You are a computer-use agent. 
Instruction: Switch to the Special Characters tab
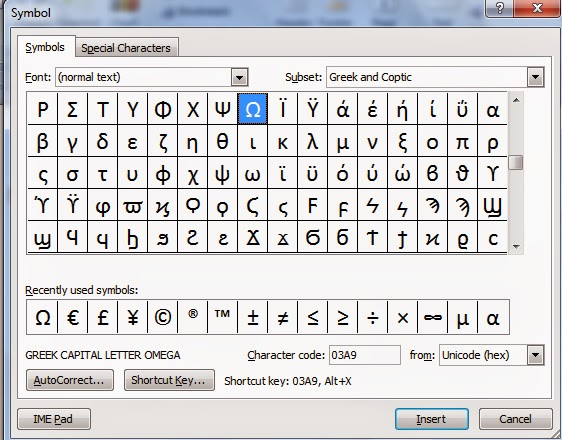[x=127, y=48]
